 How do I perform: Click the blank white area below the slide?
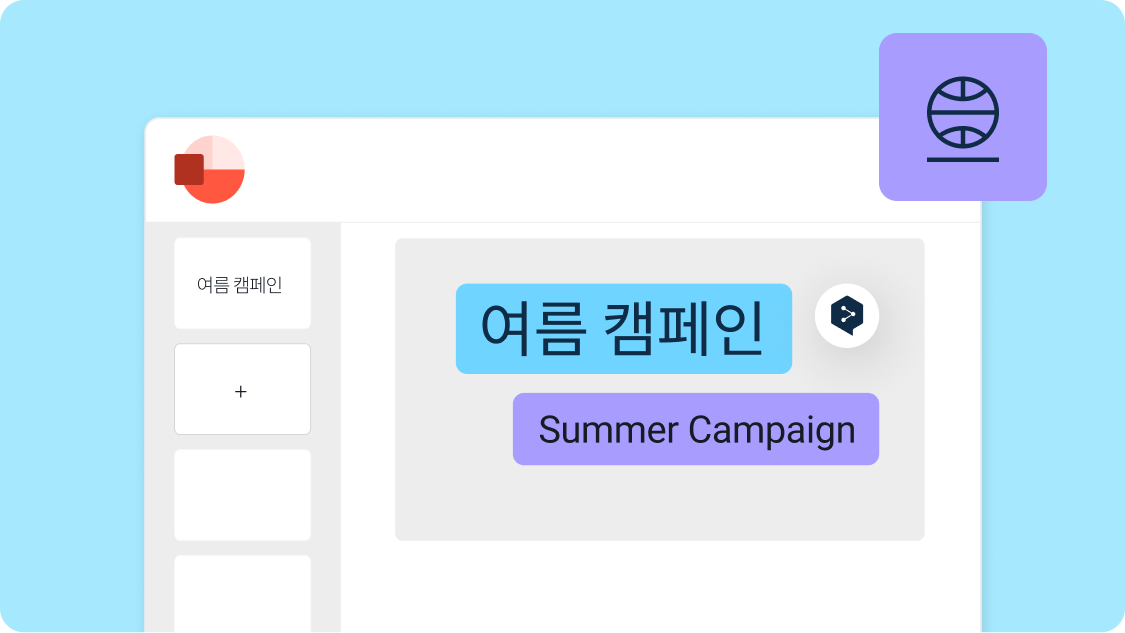[660, 588]
